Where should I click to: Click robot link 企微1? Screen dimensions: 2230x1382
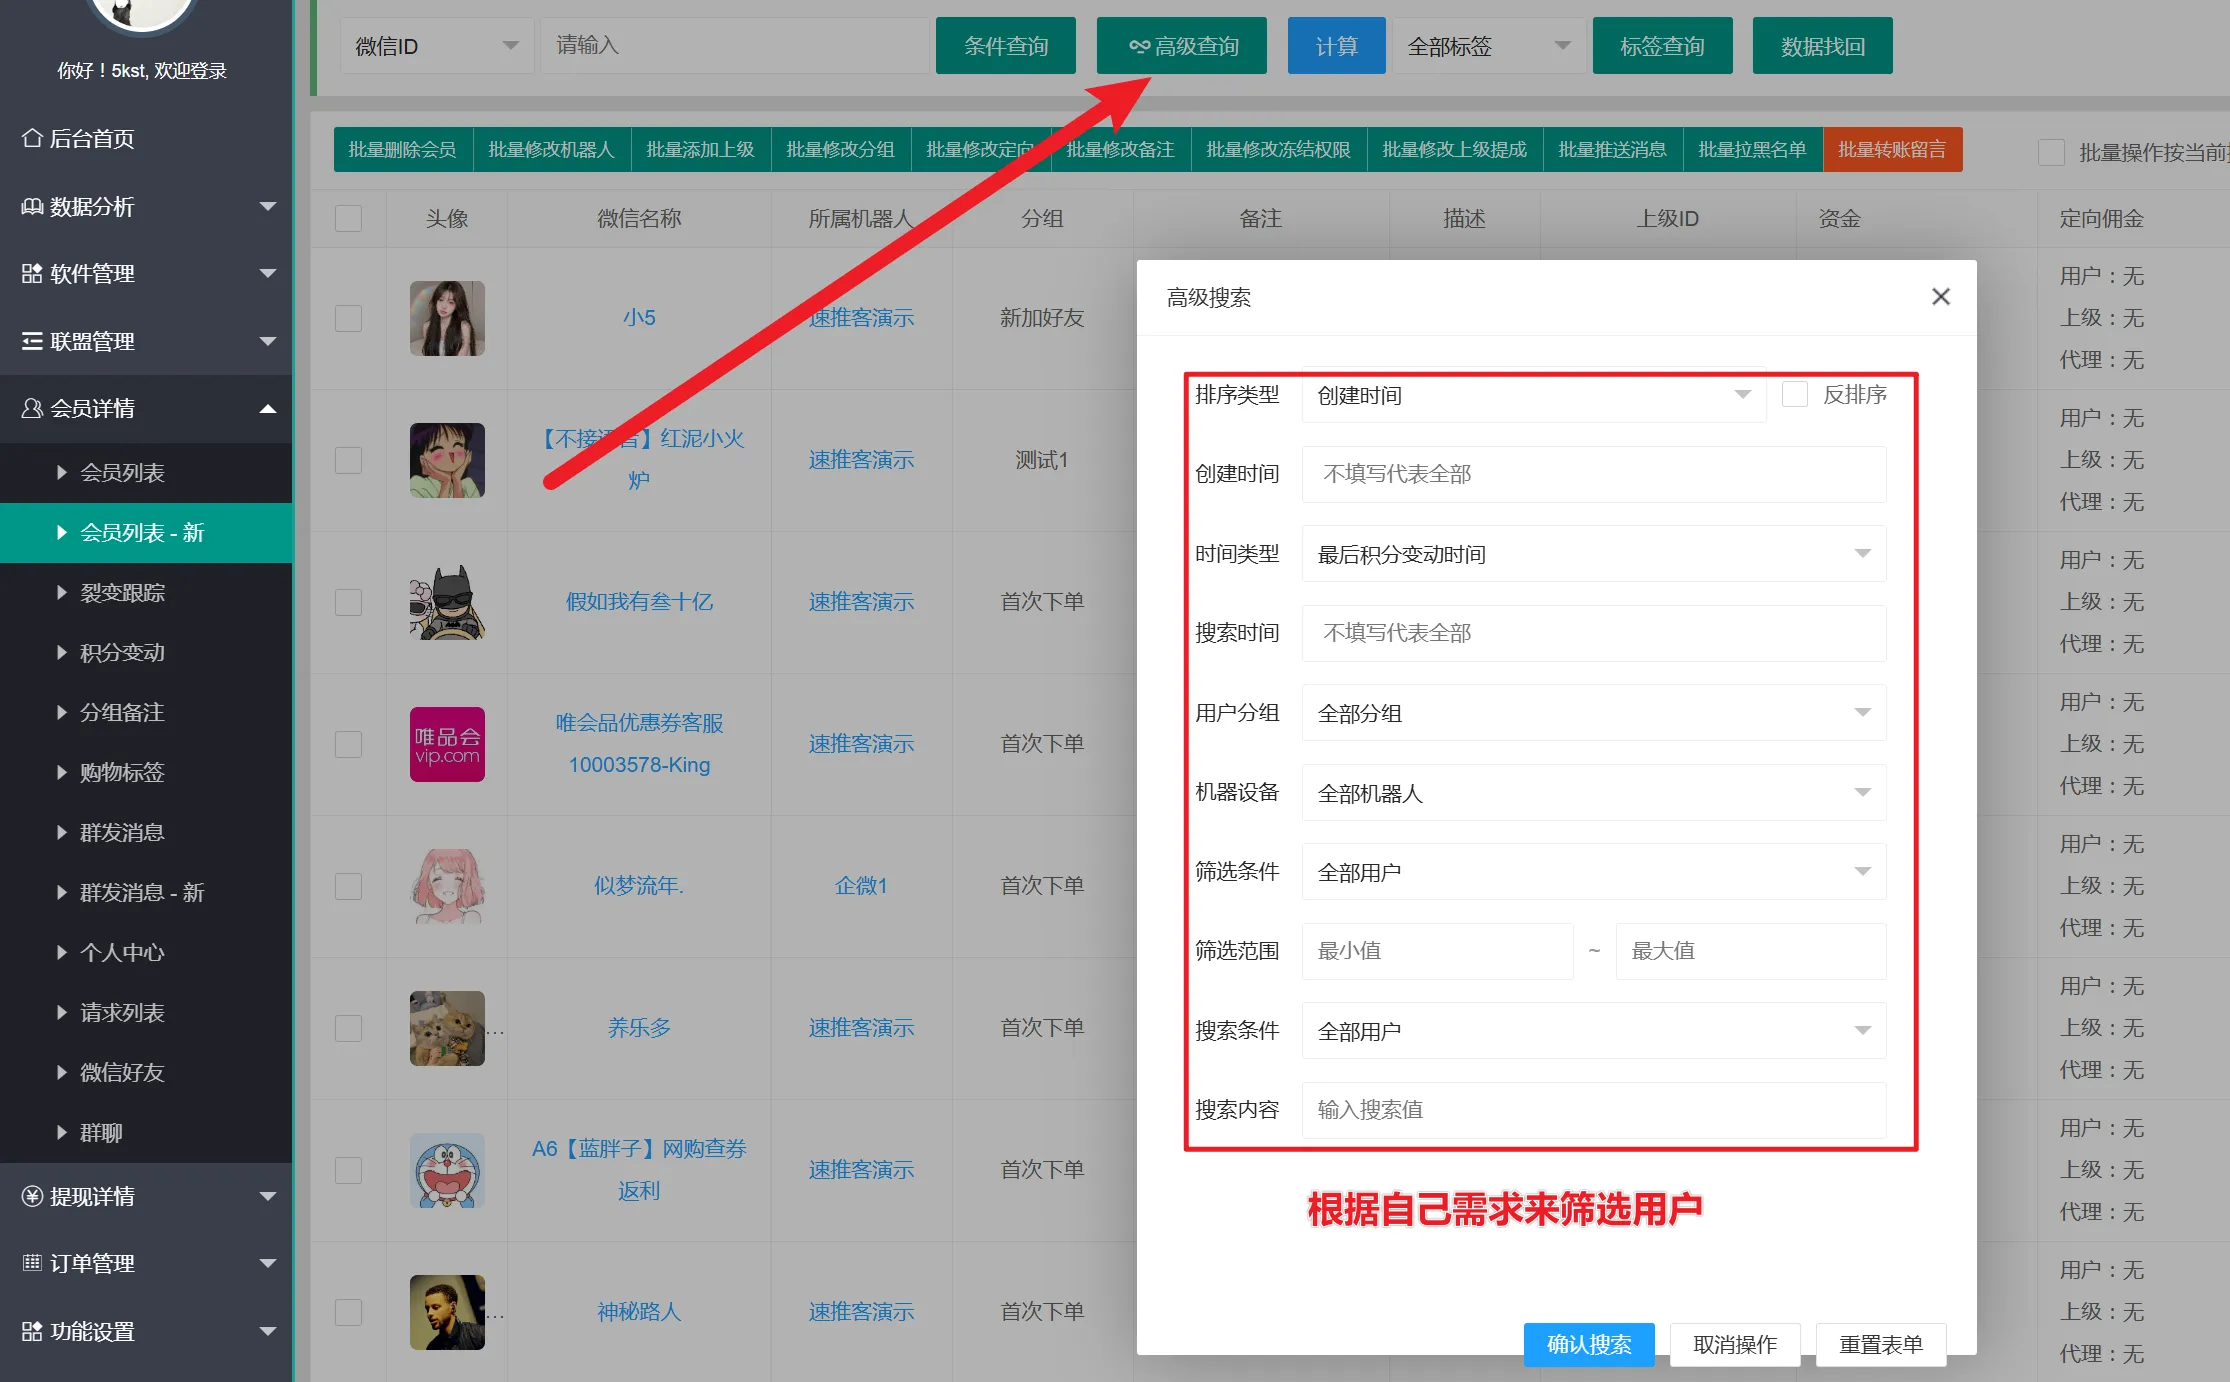(x=861, y=886)
